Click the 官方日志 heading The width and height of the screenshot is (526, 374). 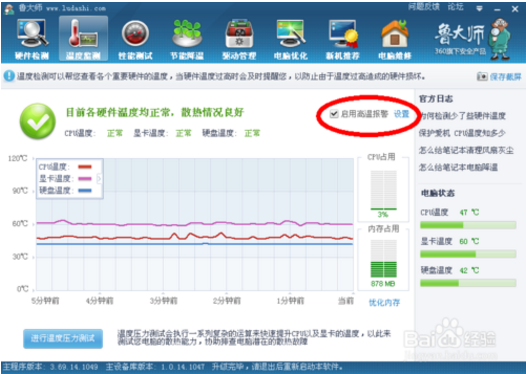[x=436, y=99]
